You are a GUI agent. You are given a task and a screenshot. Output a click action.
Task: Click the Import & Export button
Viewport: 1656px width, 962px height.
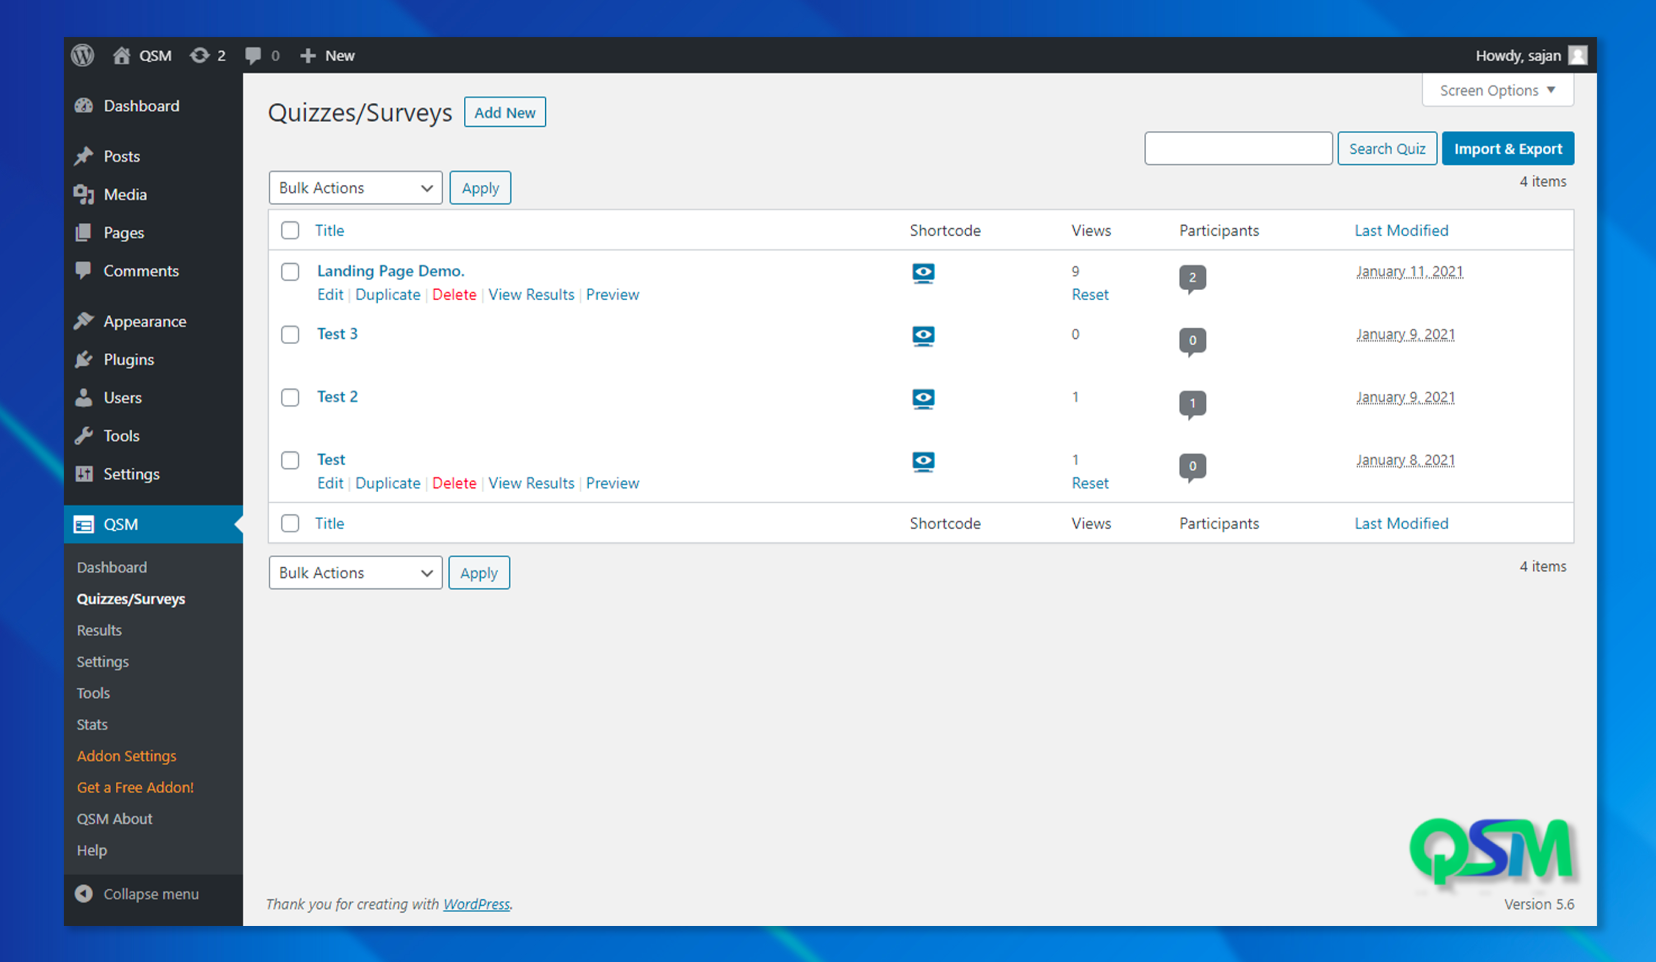pyautogui.click(x=1508, y=148)
